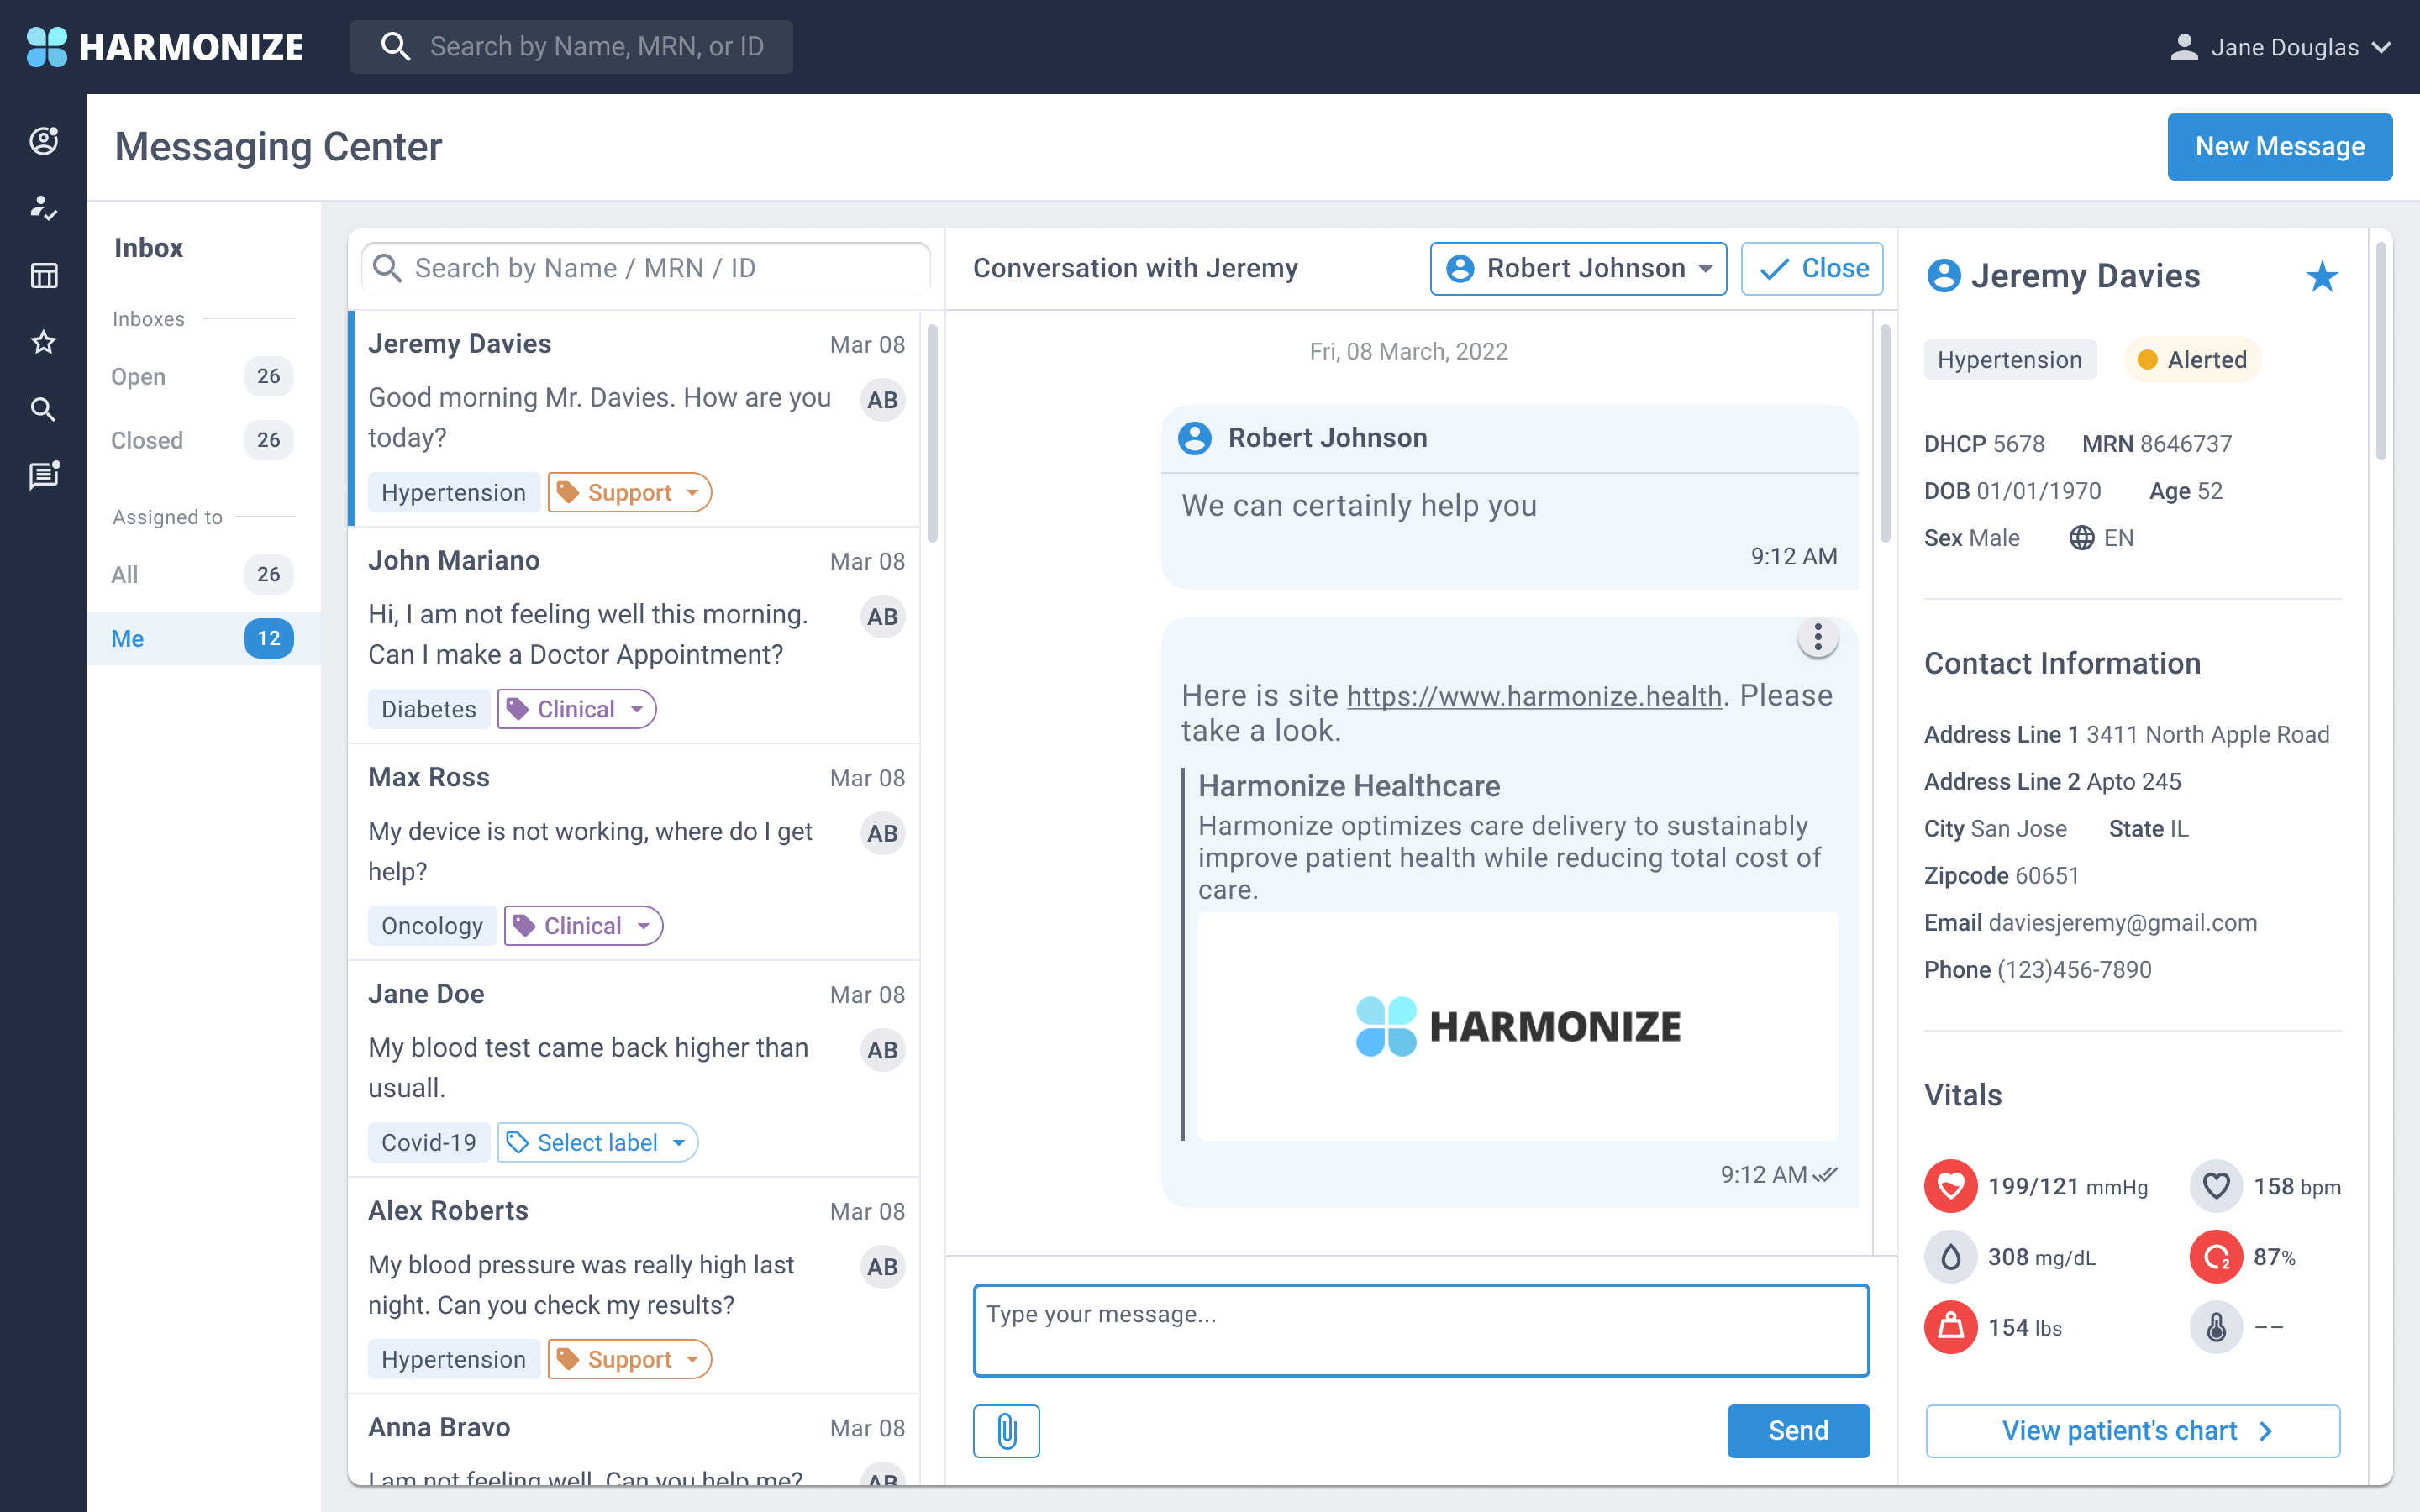Click the patient tasks sidebar icon
This screenshot has width=2420, height=1512.
[43, 208]
